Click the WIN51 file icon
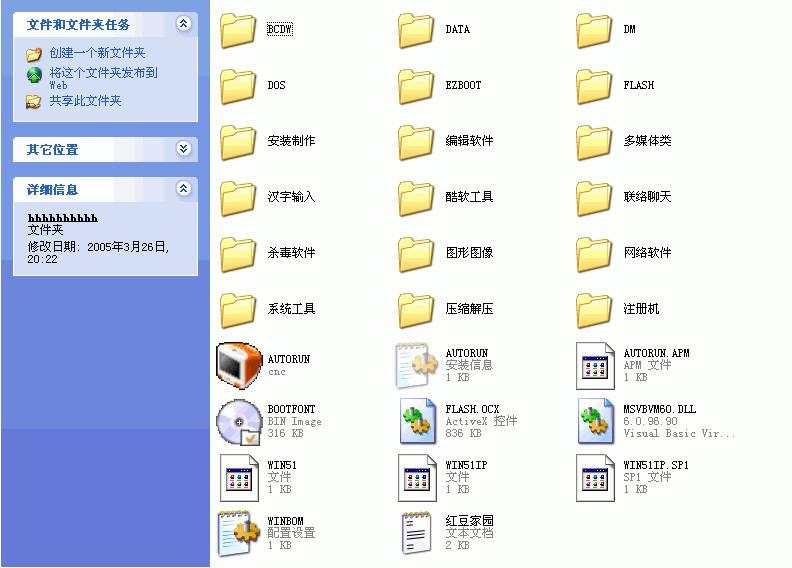The width and height of the screenshot is (792, 568). [x=239, y=478]
